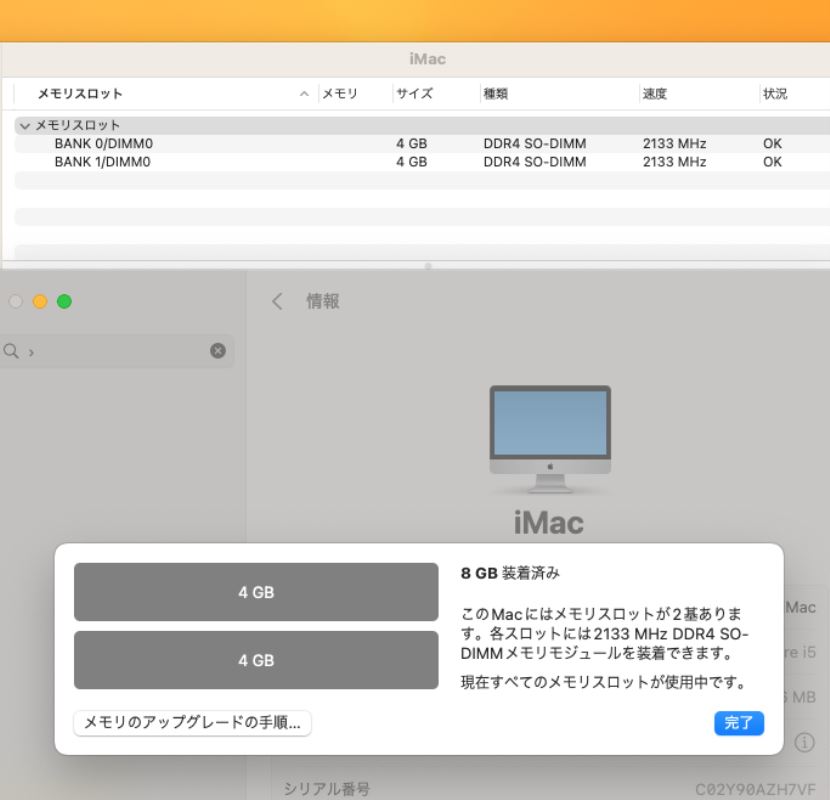
Task: Click the メモリ column header
Action: point(340,94)
